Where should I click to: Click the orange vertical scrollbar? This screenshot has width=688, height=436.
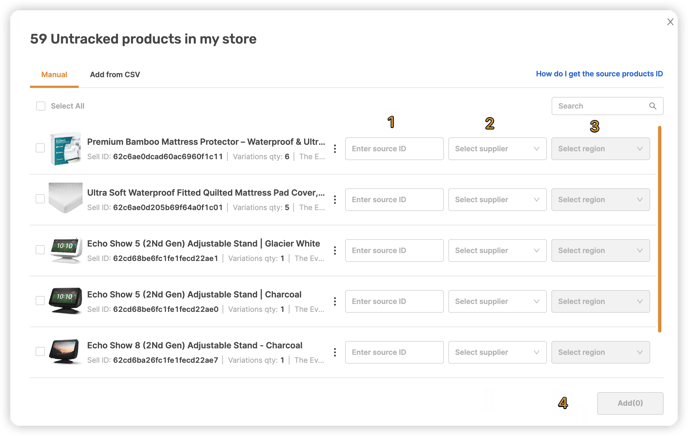[659, 229]
